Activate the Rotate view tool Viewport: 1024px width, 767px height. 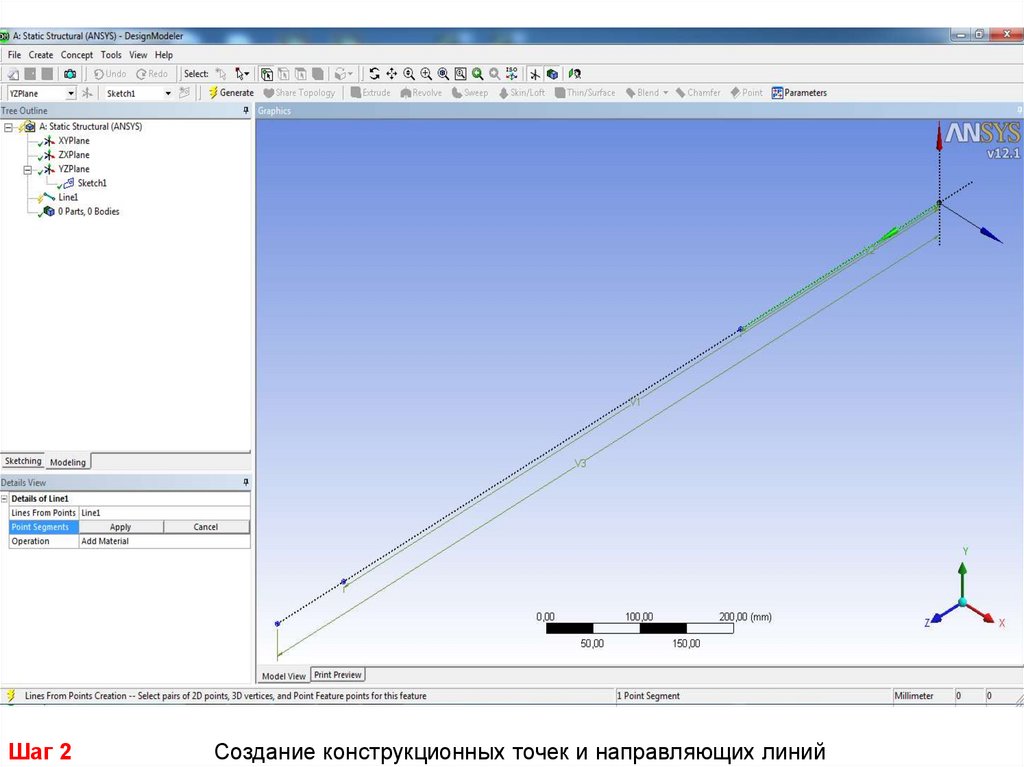374,74
